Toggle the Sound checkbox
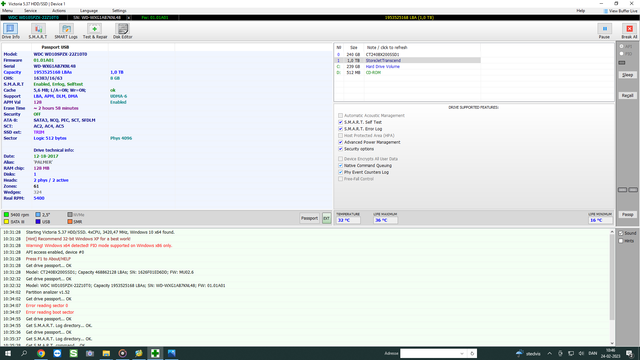 pyautogui.click(x=621, y=233)
